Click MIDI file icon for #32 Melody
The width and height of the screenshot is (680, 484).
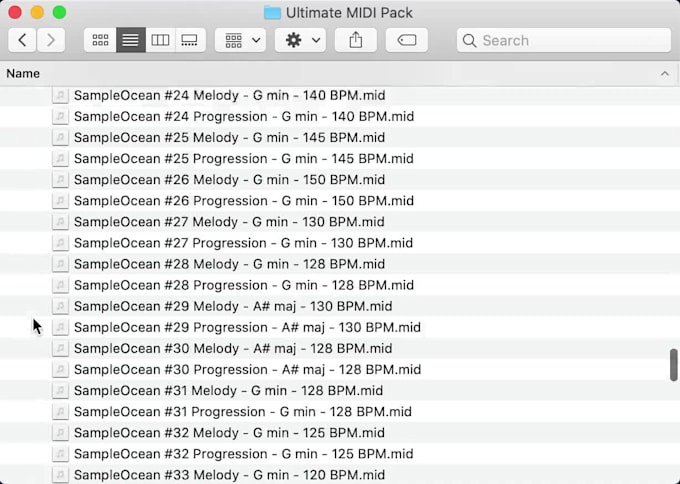pos(60,433)
